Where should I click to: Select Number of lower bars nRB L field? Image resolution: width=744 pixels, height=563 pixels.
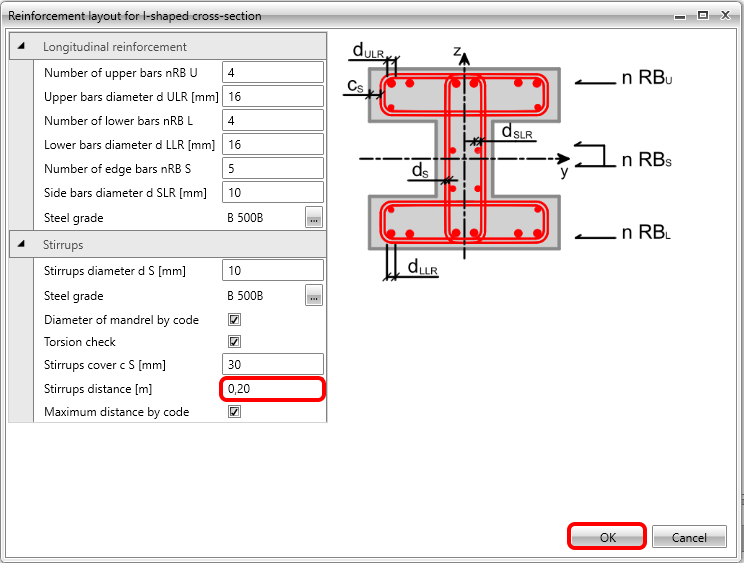tap(273, 120)
